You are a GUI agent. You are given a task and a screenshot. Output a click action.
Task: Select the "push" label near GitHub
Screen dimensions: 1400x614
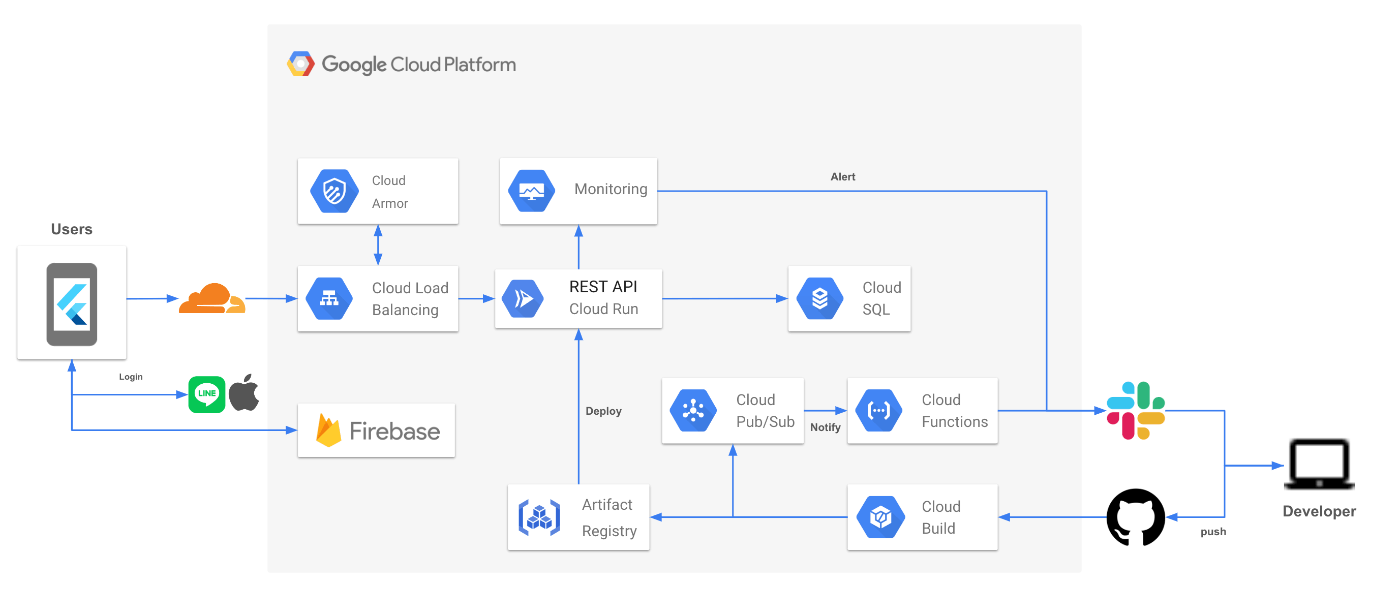(x=1213, y=532)
